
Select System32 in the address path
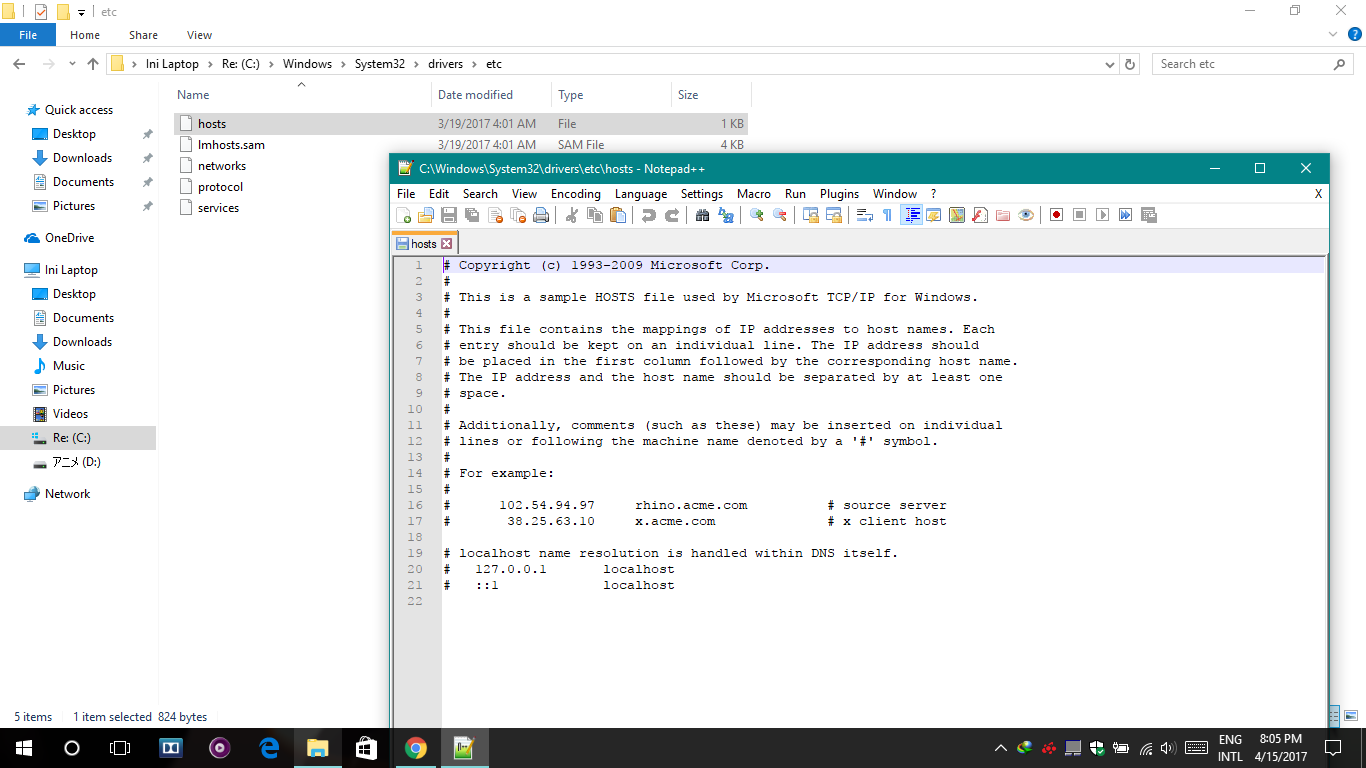380,64
